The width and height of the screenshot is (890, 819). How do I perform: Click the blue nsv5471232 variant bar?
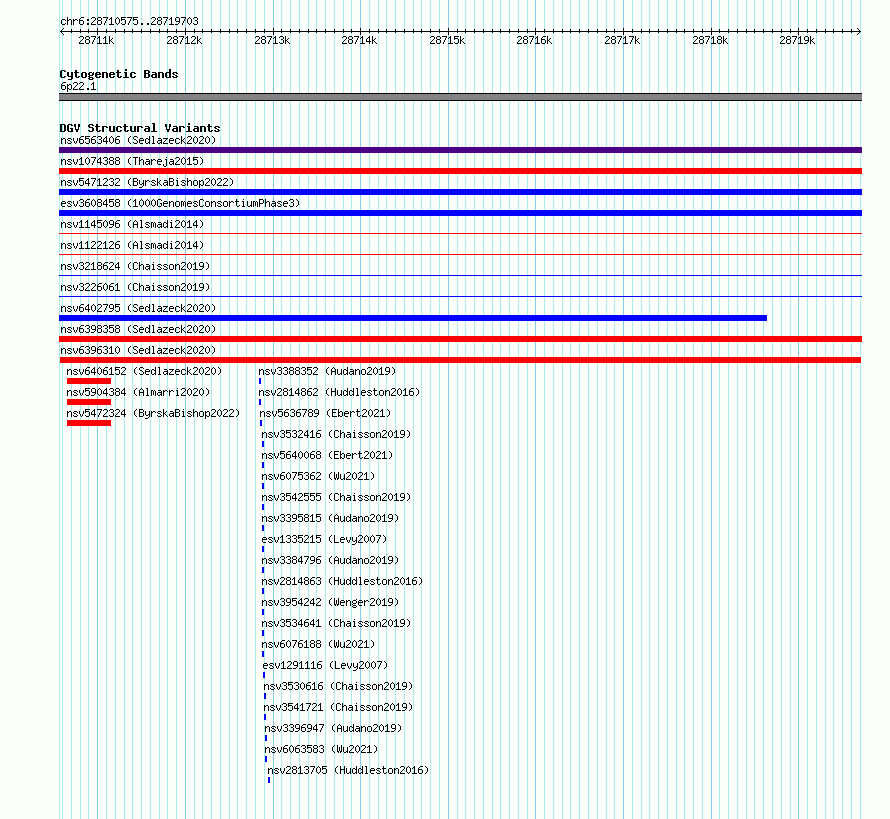(x=460, y=192)
